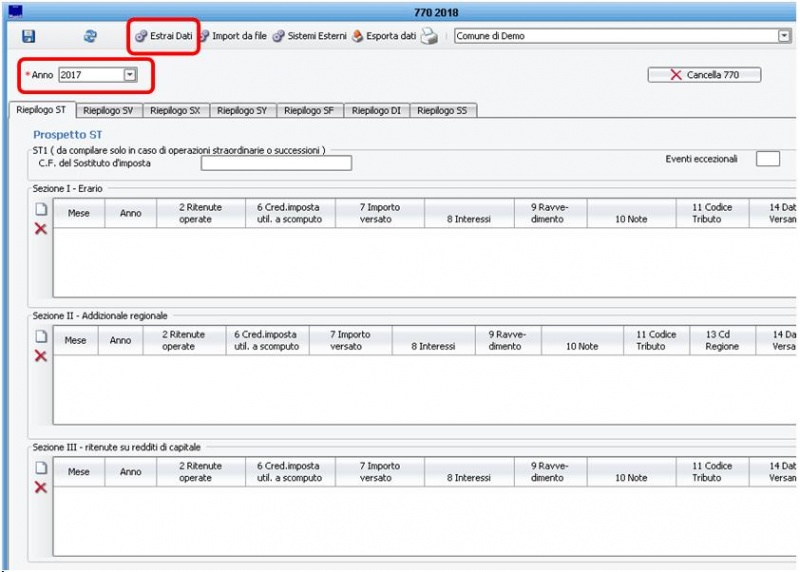The image size is (800, 572).
Task: Open the Riepilogo DI tab
Action: (376, 111)
